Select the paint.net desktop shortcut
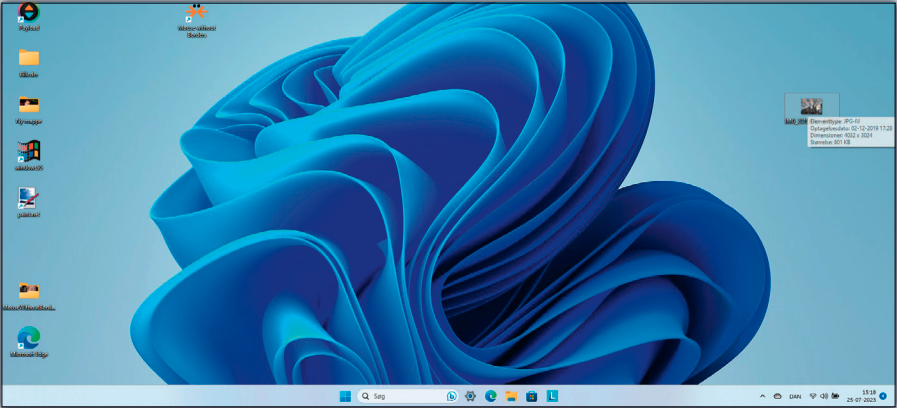 tap(29, 199)
